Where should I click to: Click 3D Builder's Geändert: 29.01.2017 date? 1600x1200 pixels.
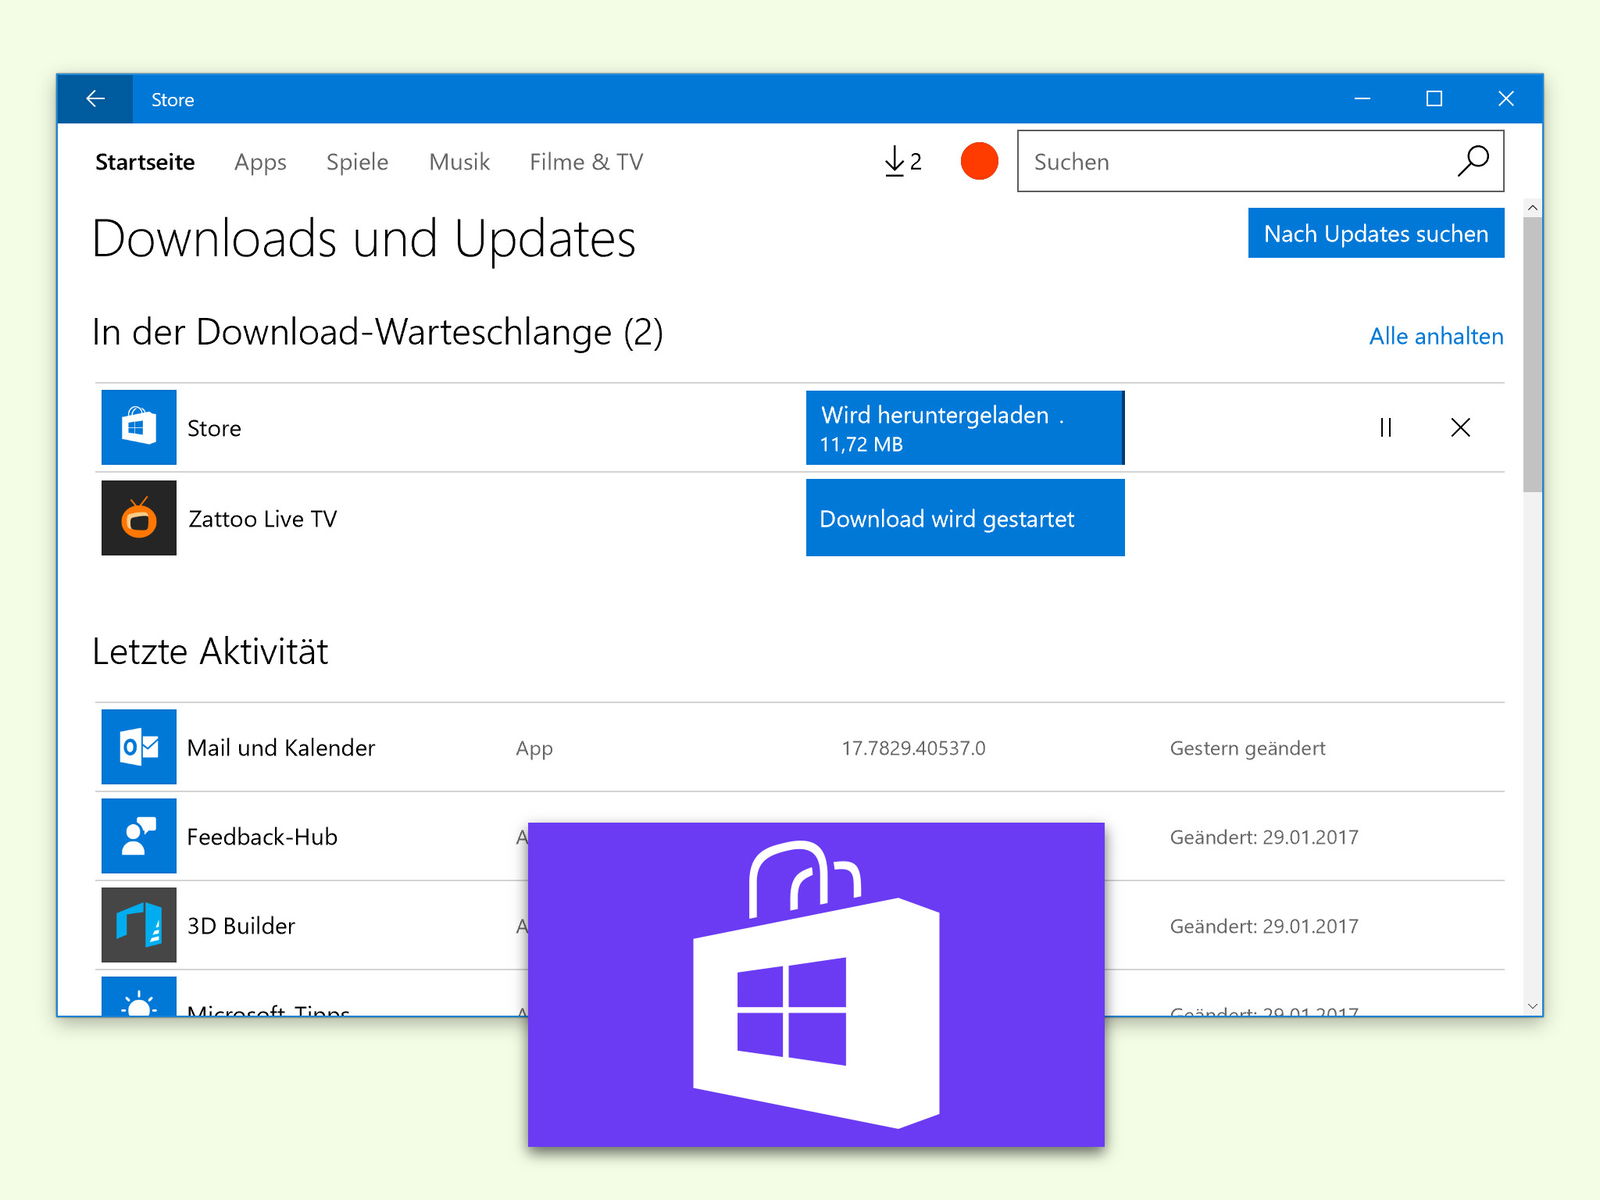point(1264,926)
